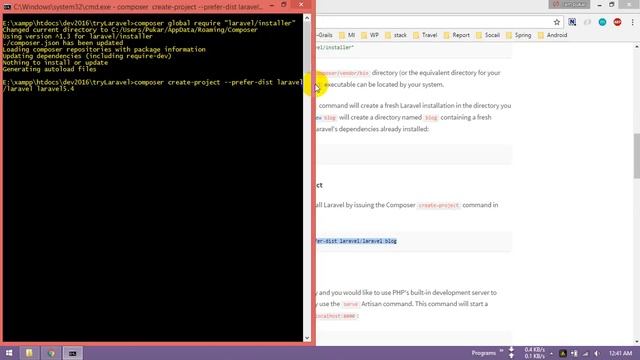Screen dimensions: 640x360
Task: Click the dark green tray app icon
Action: point(563,353)
